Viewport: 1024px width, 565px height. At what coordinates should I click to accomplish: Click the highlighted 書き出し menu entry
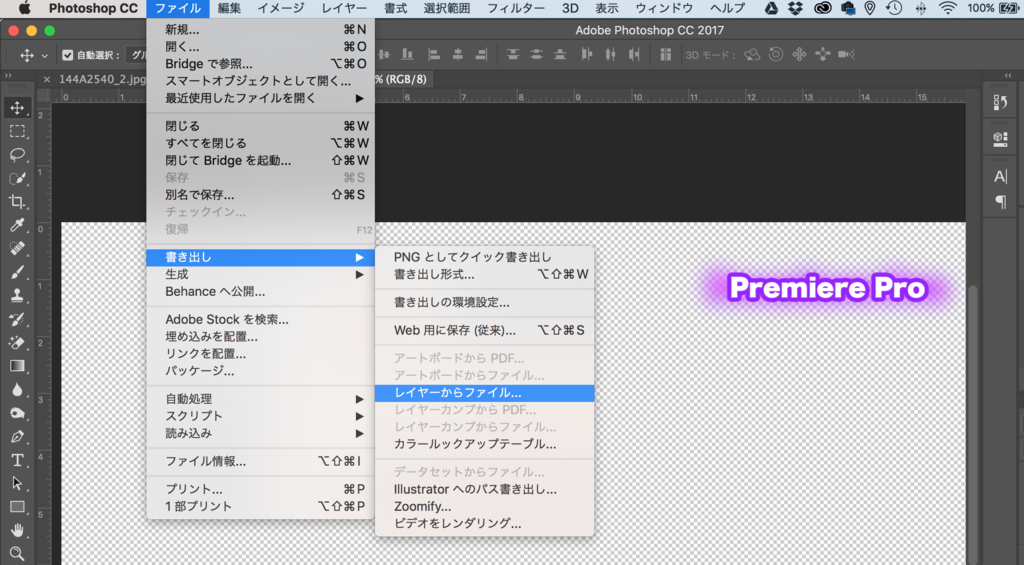(261, 257)
